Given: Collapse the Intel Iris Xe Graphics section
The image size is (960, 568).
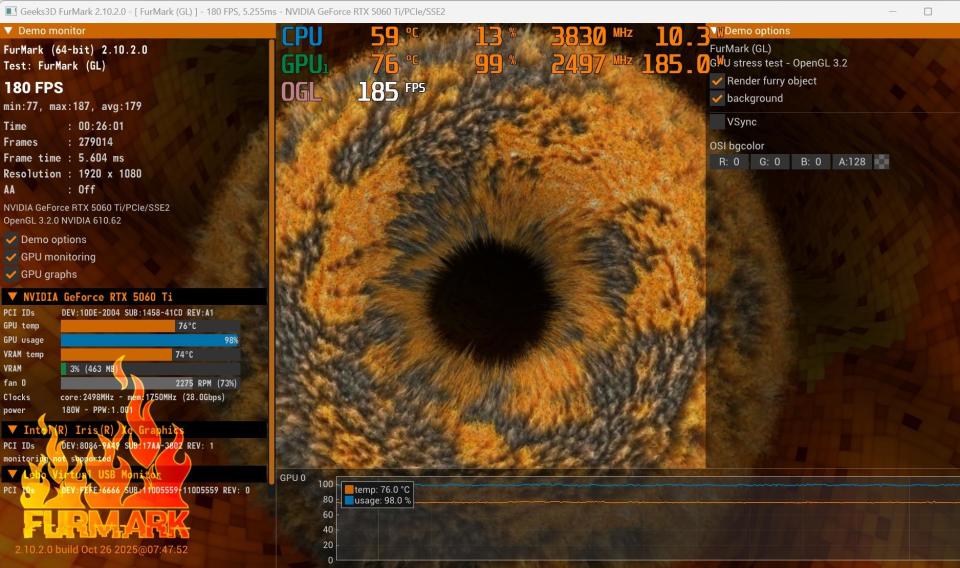Looking at the screenshot, I should pyautogui.click(x=12, y=430).
